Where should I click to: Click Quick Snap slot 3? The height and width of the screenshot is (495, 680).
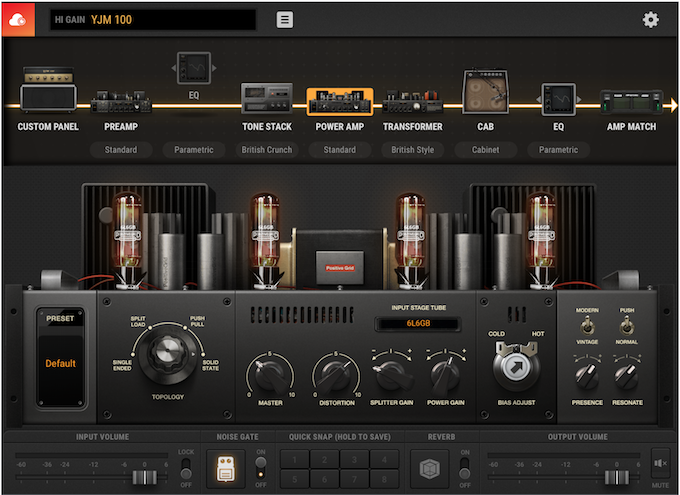pos(354,459)
